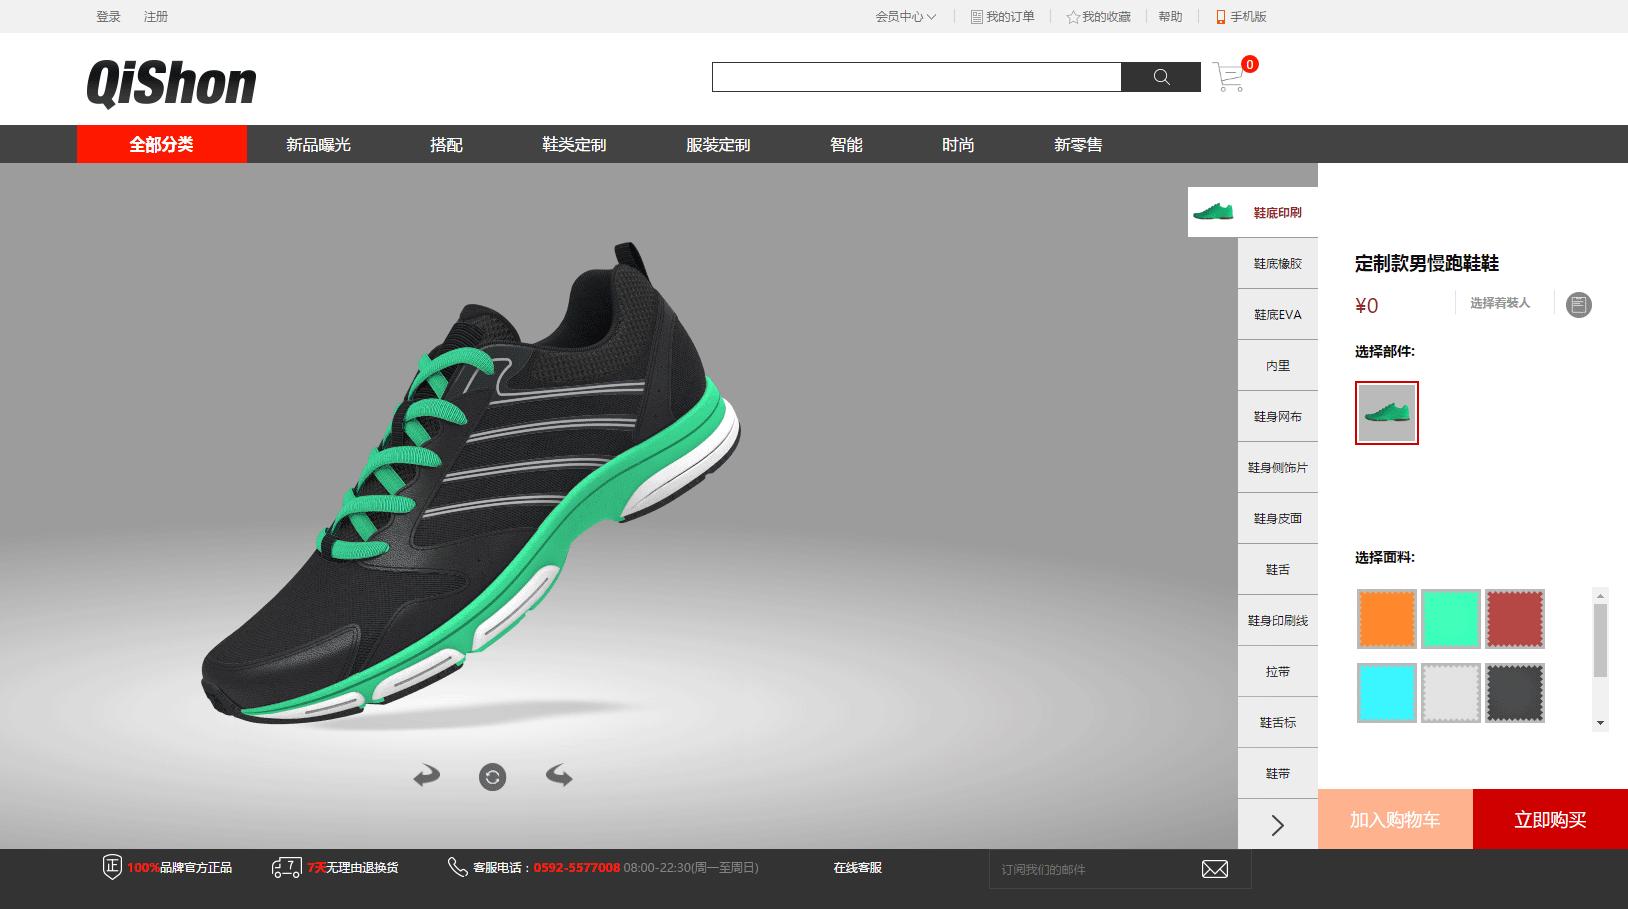The image size is (1628, 909).
Task: Show more shoe parts with chevron arrow
Action: pyautogui.click(x=1277, y=825)
